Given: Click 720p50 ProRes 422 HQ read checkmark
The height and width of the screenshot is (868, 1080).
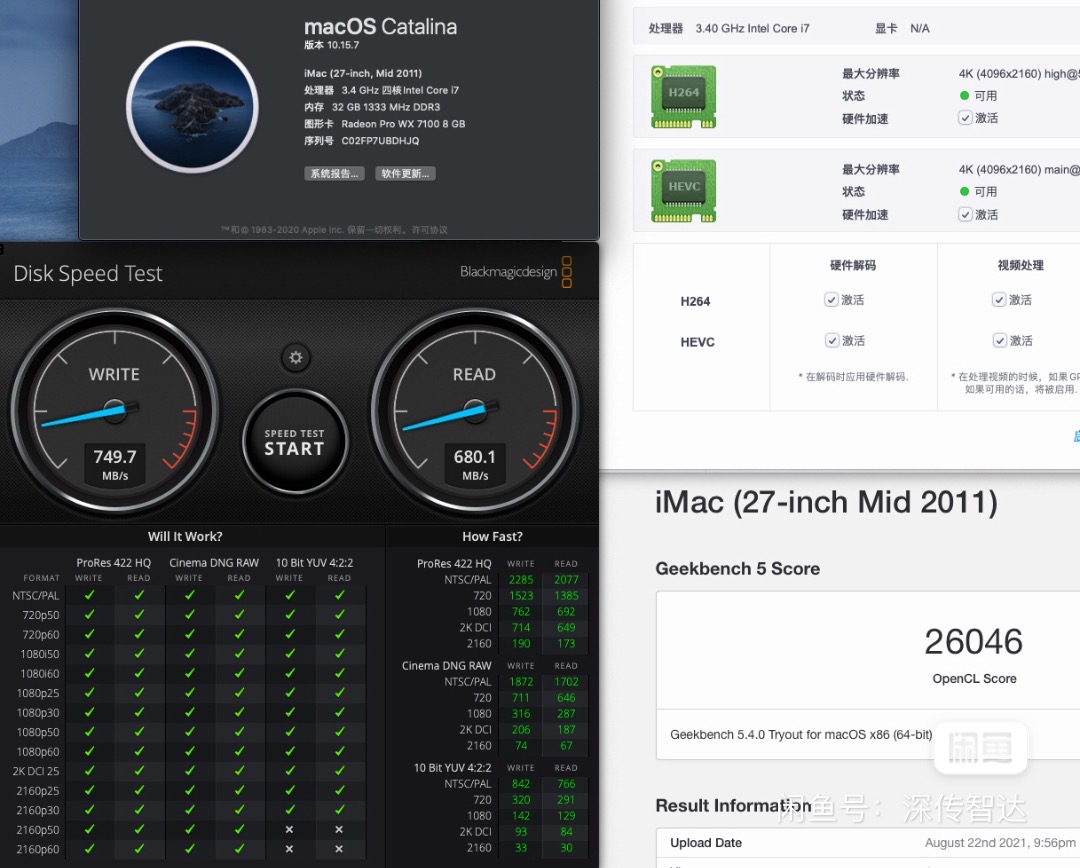Looking at the screenshot, I should pos(139,614).
